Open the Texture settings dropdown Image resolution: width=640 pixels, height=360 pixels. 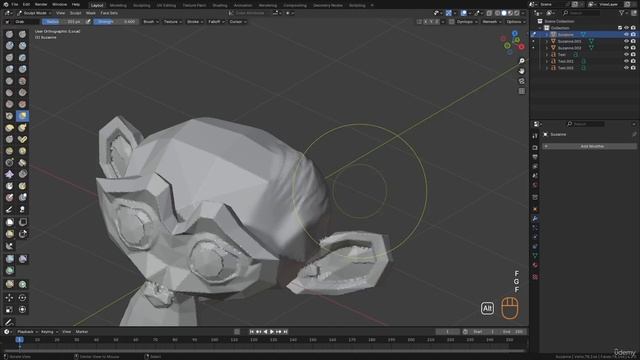coord(173,22)
